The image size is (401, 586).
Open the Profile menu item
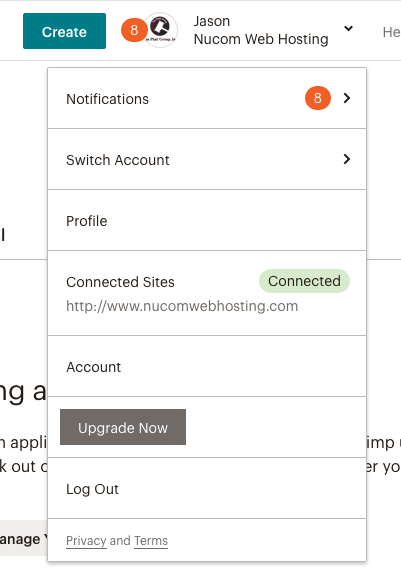click(207, 220)
